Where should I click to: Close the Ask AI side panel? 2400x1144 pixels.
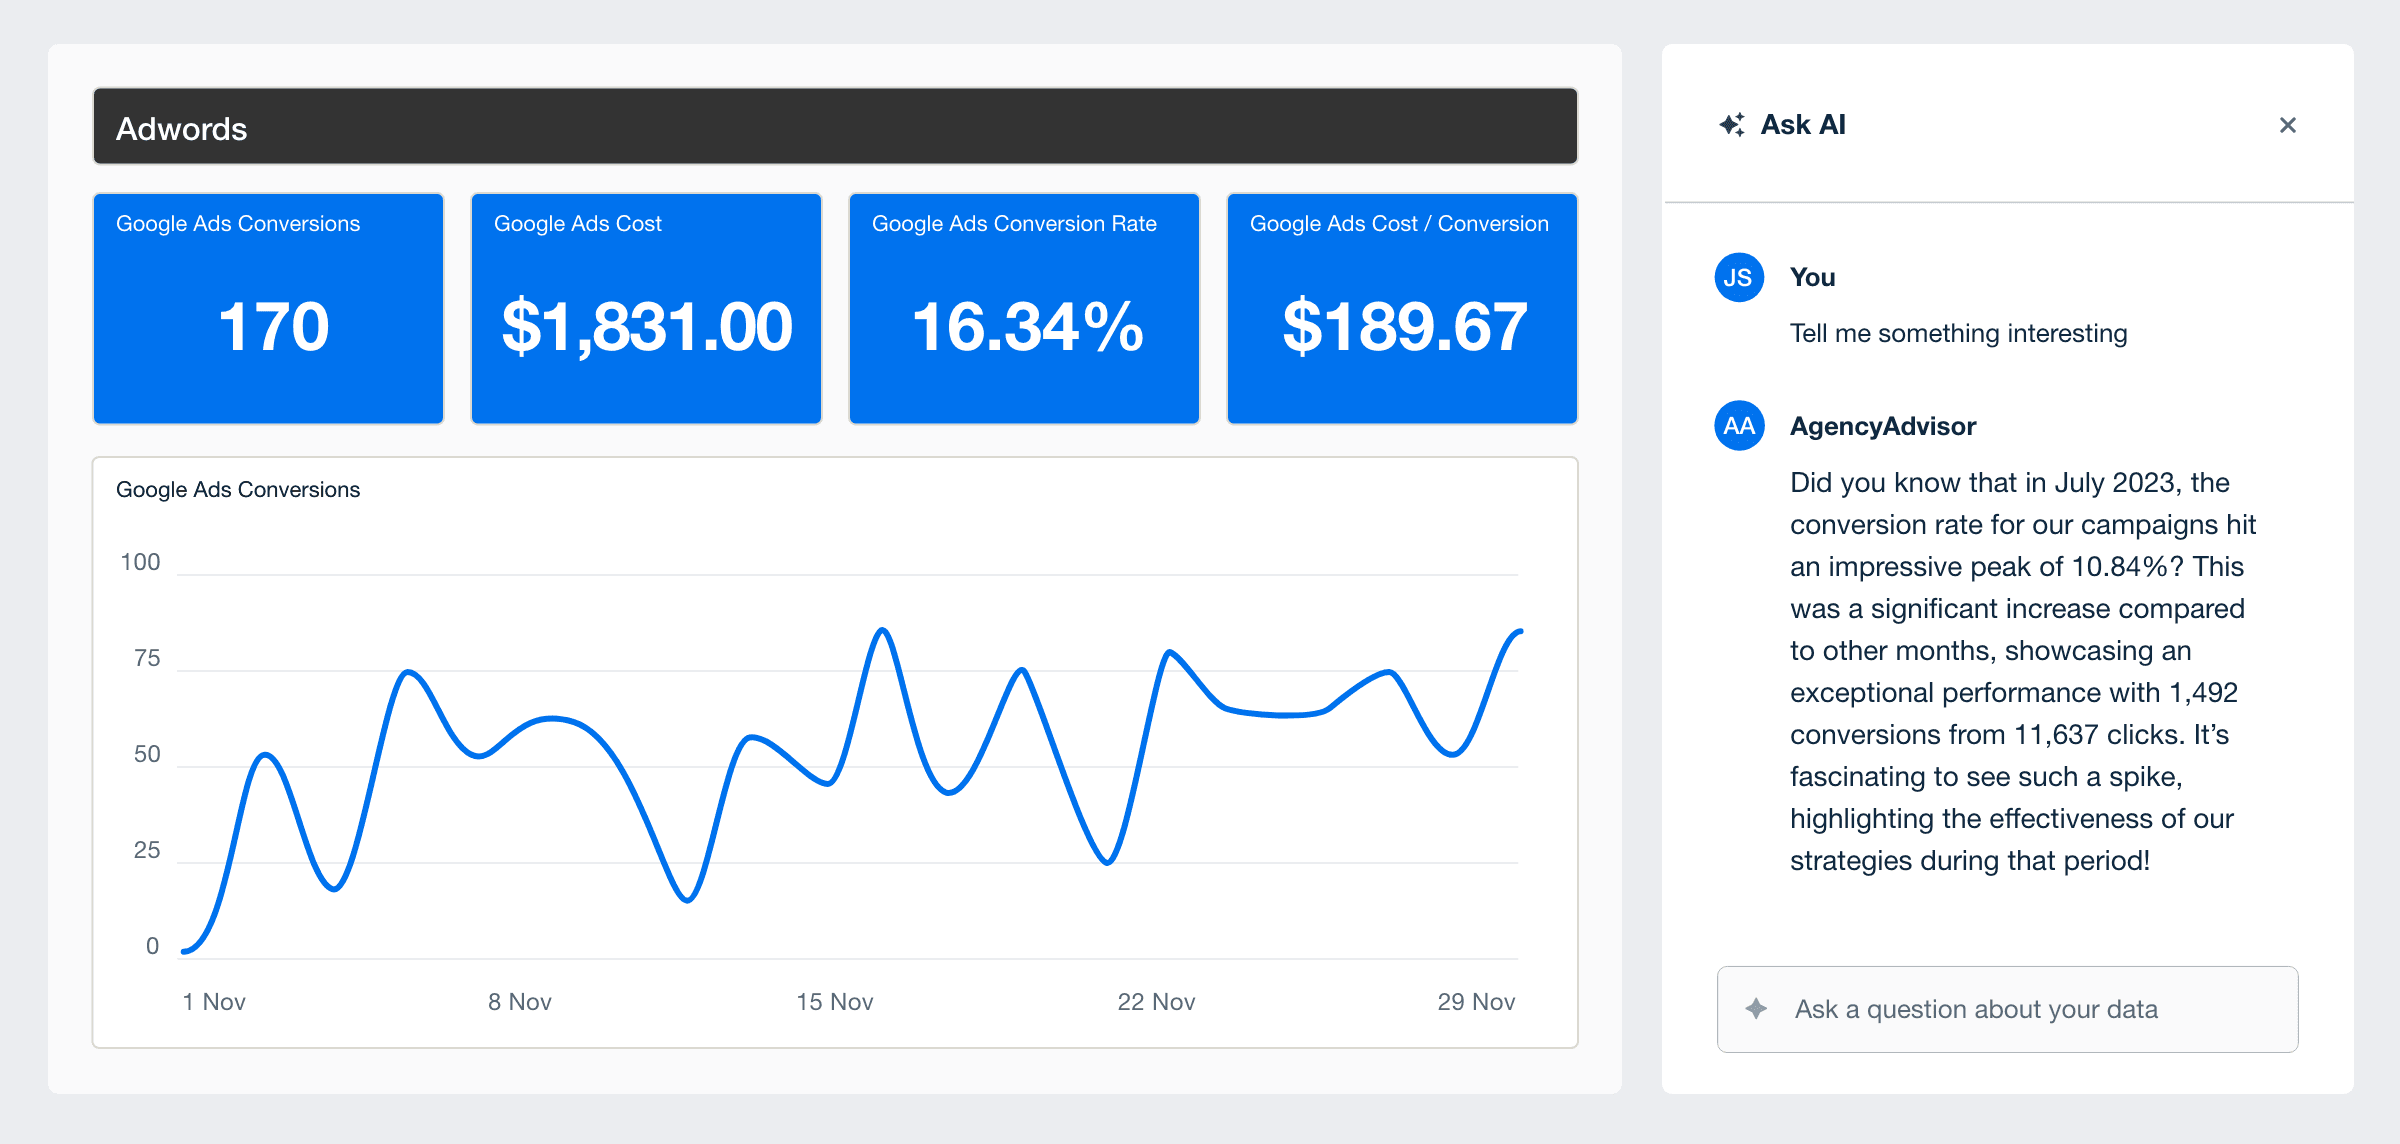point(2287,125)
